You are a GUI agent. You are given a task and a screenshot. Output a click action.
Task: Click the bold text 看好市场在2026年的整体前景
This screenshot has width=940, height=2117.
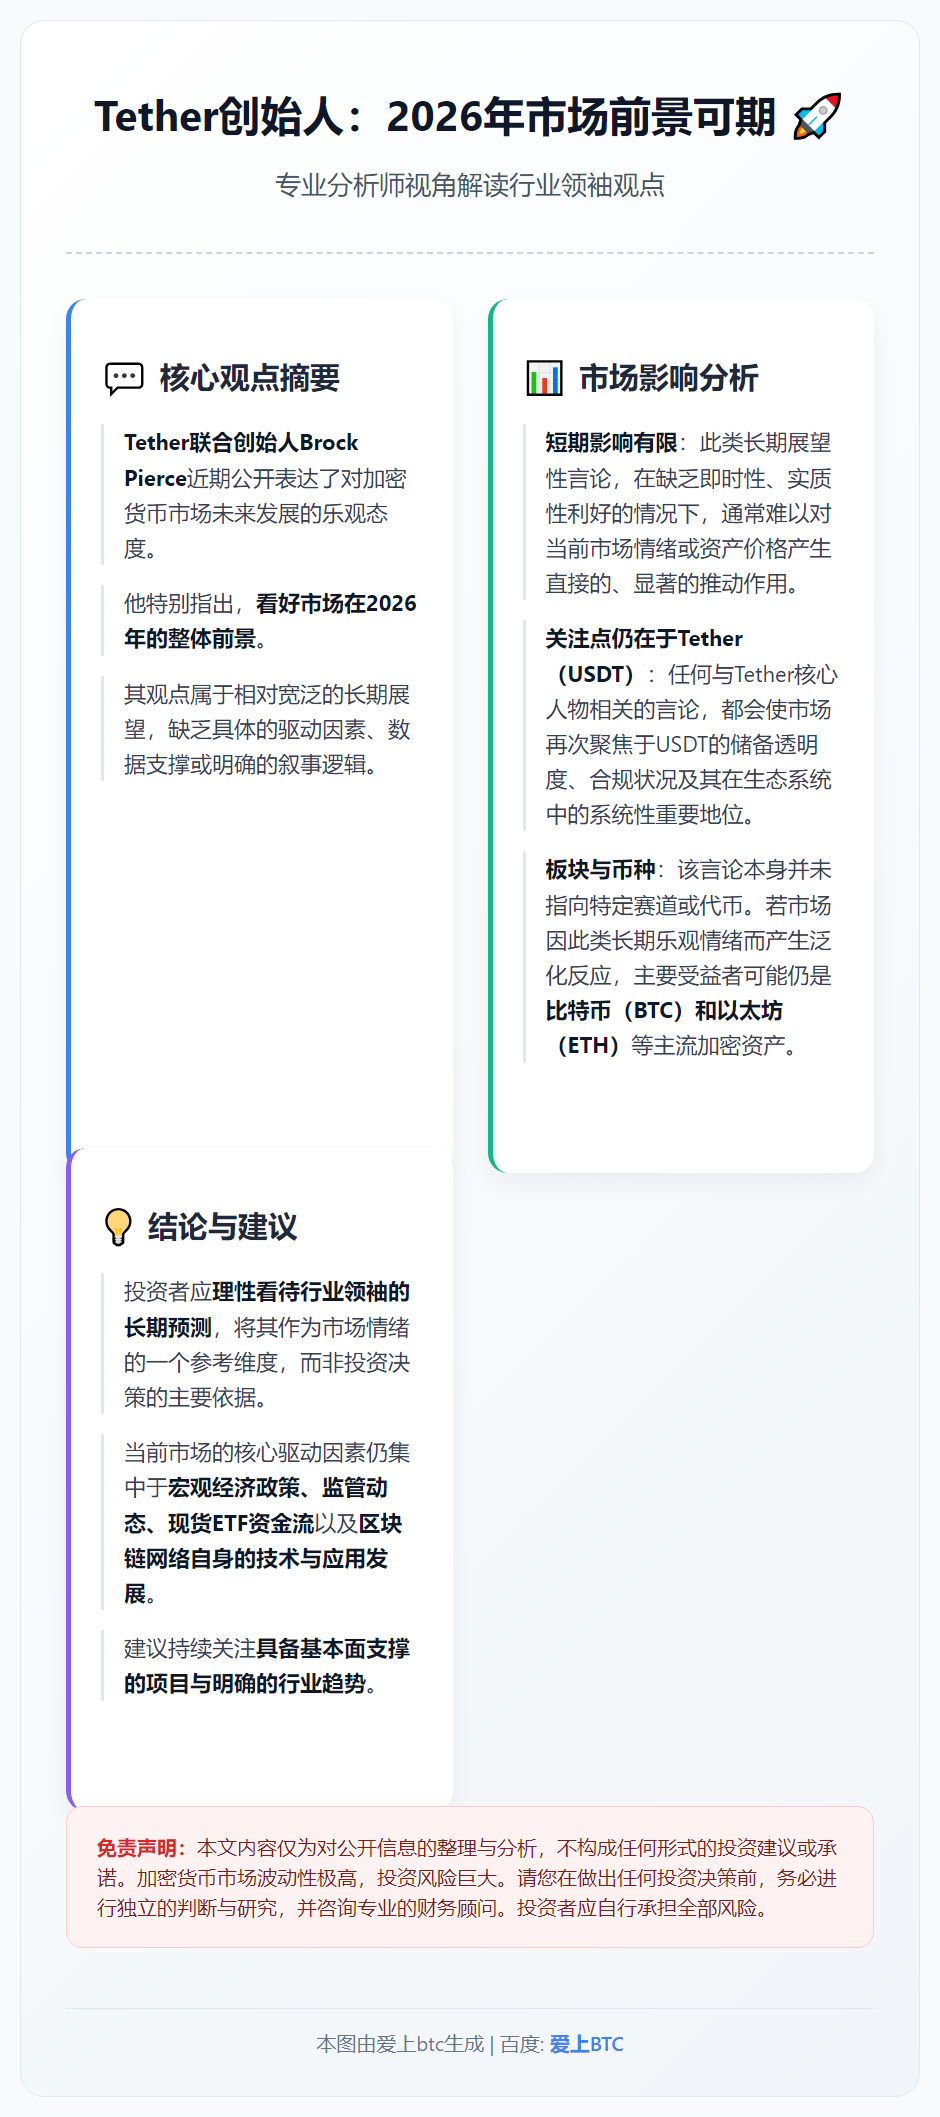coord(270,621)
